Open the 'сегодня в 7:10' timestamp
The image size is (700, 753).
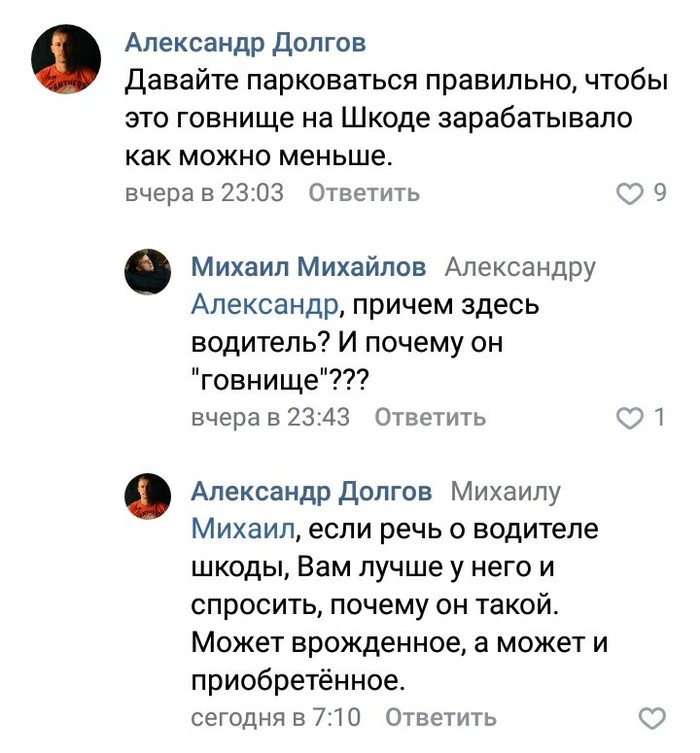(x=275, y=717)
